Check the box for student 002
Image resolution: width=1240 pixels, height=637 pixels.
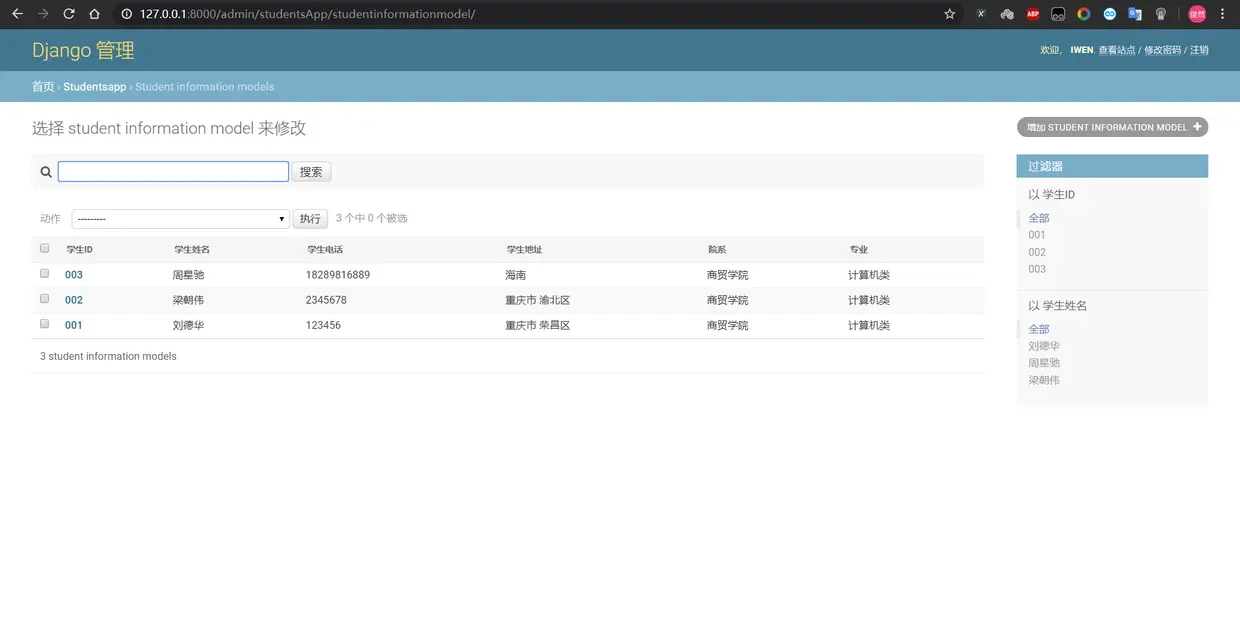tap(44, 298)
